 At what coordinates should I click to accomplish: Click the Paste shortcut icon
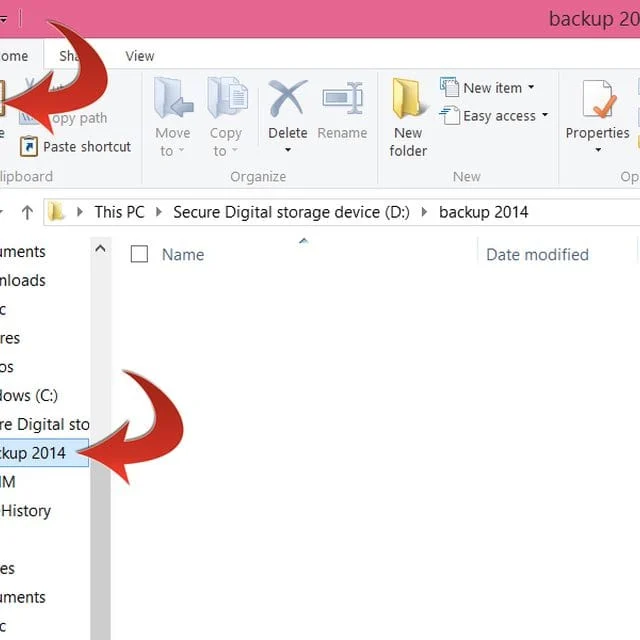pos(29,146)
